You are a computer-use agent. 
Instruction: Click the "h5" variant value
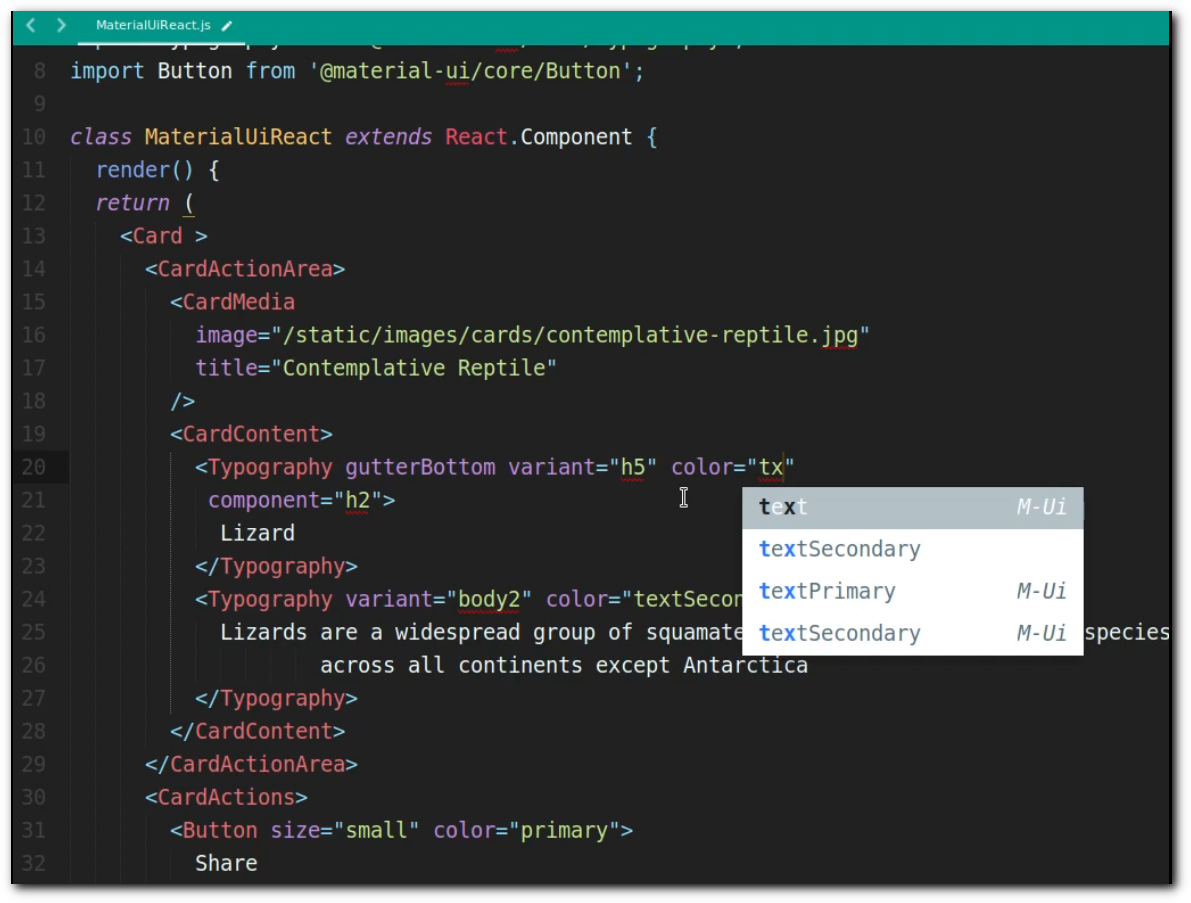pos(632,467)
